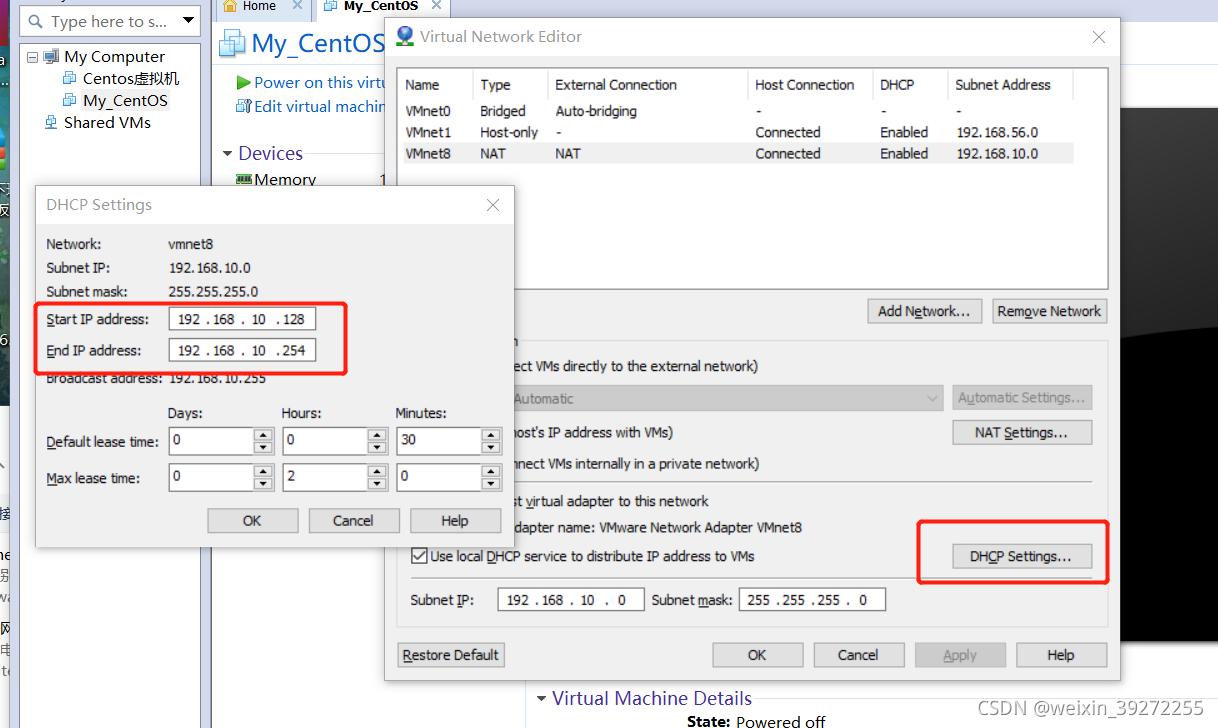
Task: Click the Memory device icon
Action: coord(244,180)
